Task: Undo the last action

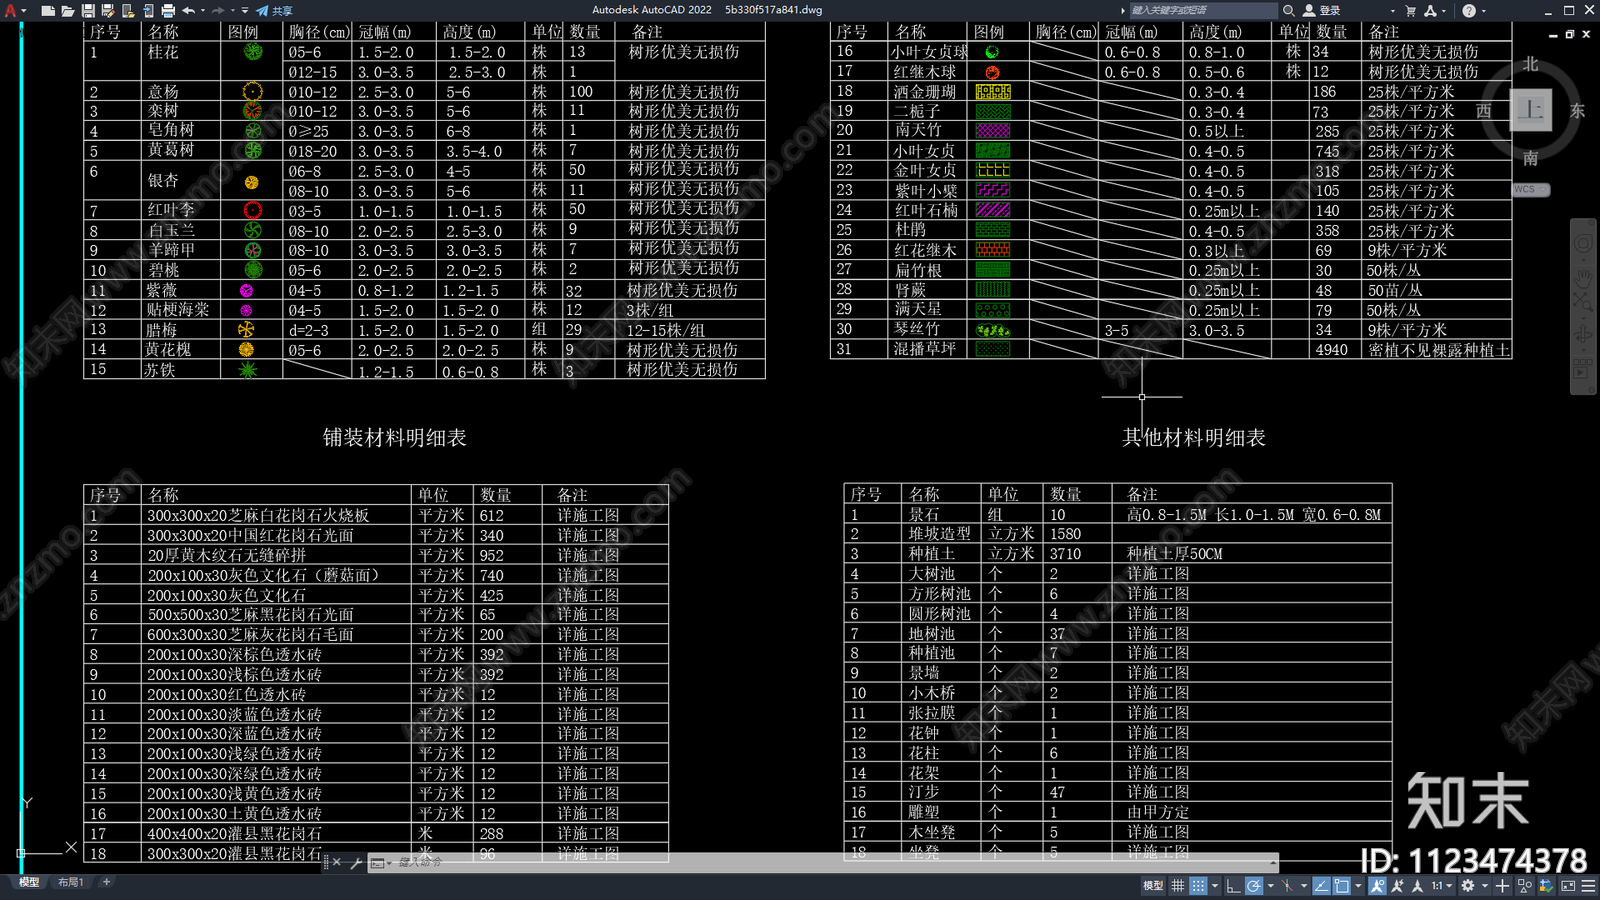Action: pos(188,10)
